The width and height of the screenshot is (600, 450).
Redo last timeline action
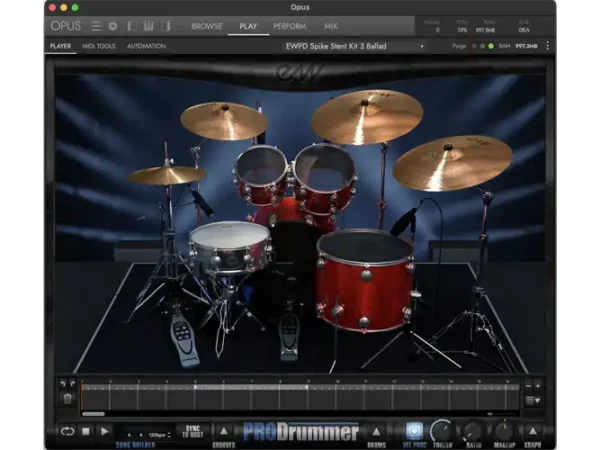coord(72,383)
